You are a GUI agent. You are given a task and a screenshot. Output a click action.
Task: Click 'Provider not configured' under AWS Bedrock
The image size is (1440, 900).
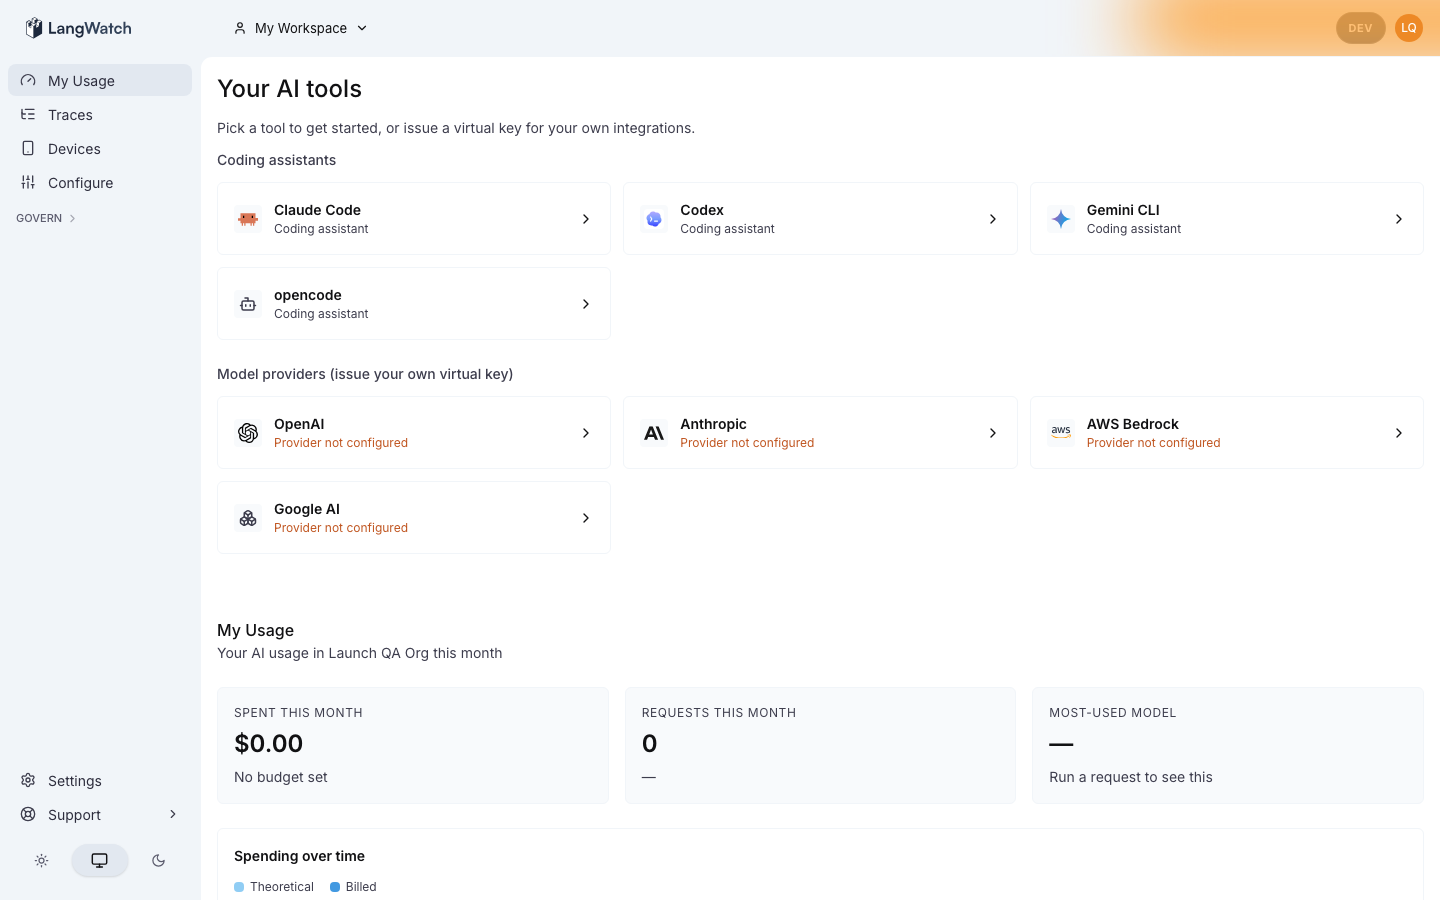click(1153, 443)
